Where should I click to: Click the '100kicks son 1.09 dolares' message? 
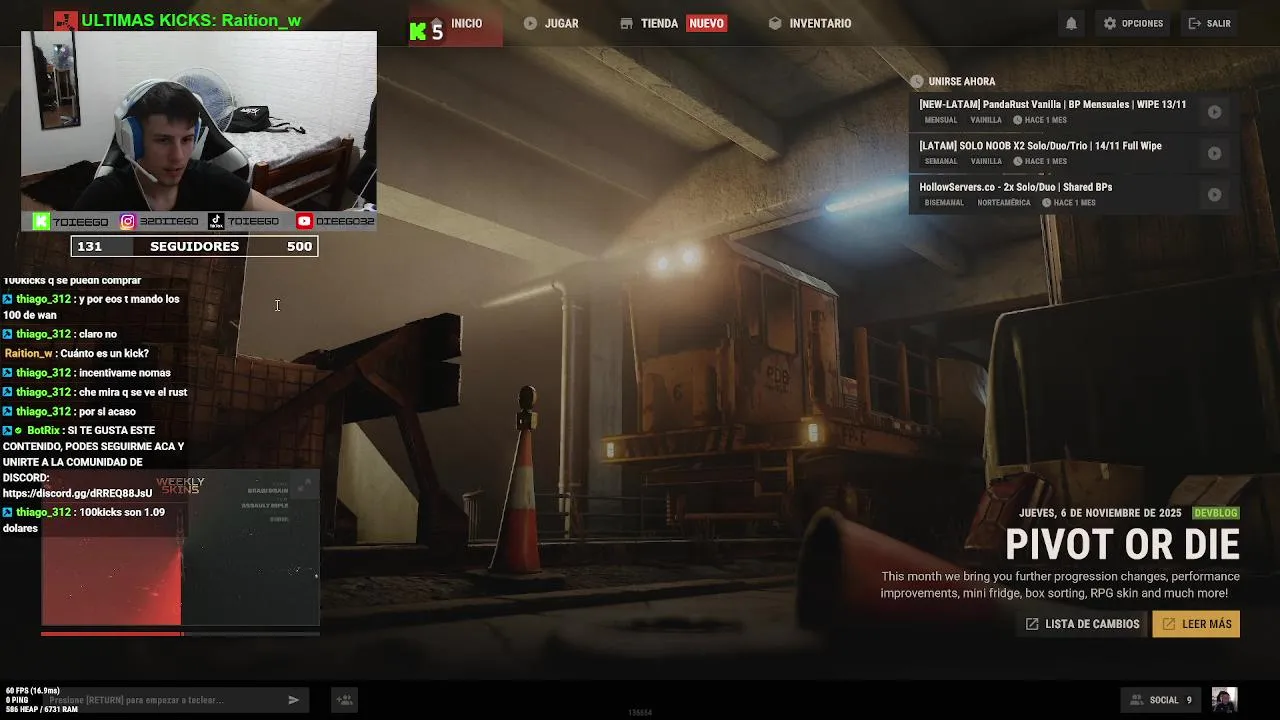pyautogui.click(x=84, y=520)
